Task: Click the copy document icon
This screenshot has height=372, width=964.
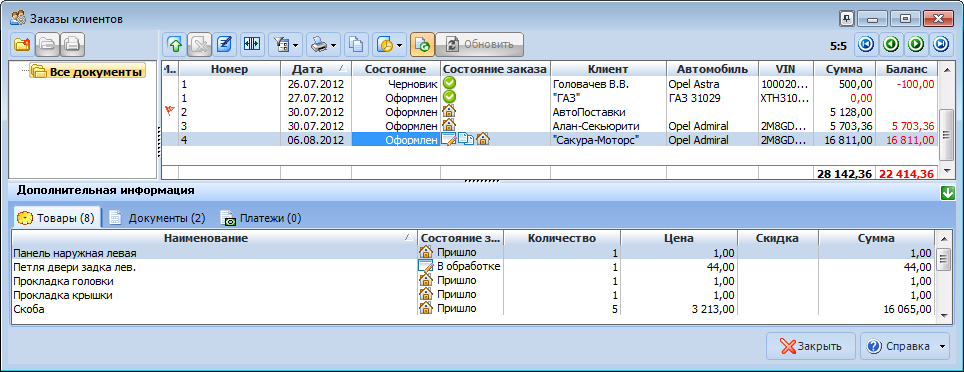Action: point(357,44)
